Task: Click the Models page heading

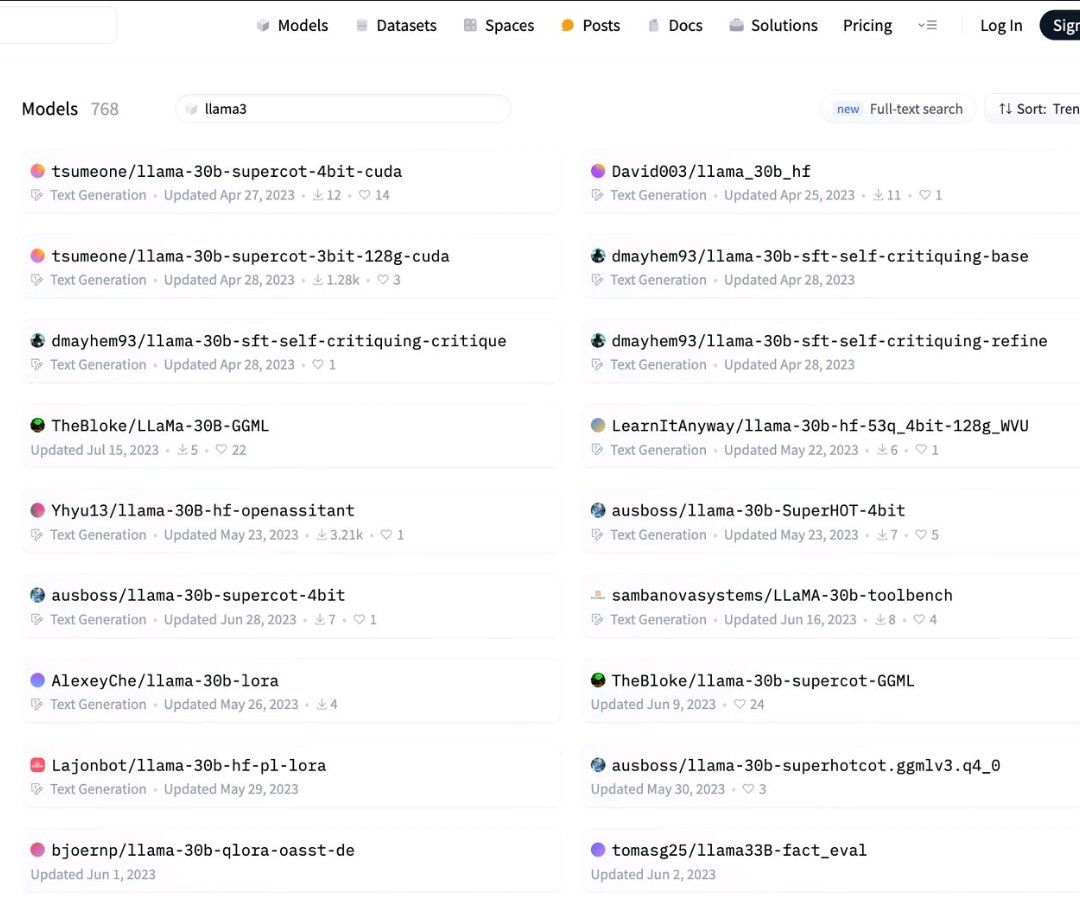Action: 50,109
